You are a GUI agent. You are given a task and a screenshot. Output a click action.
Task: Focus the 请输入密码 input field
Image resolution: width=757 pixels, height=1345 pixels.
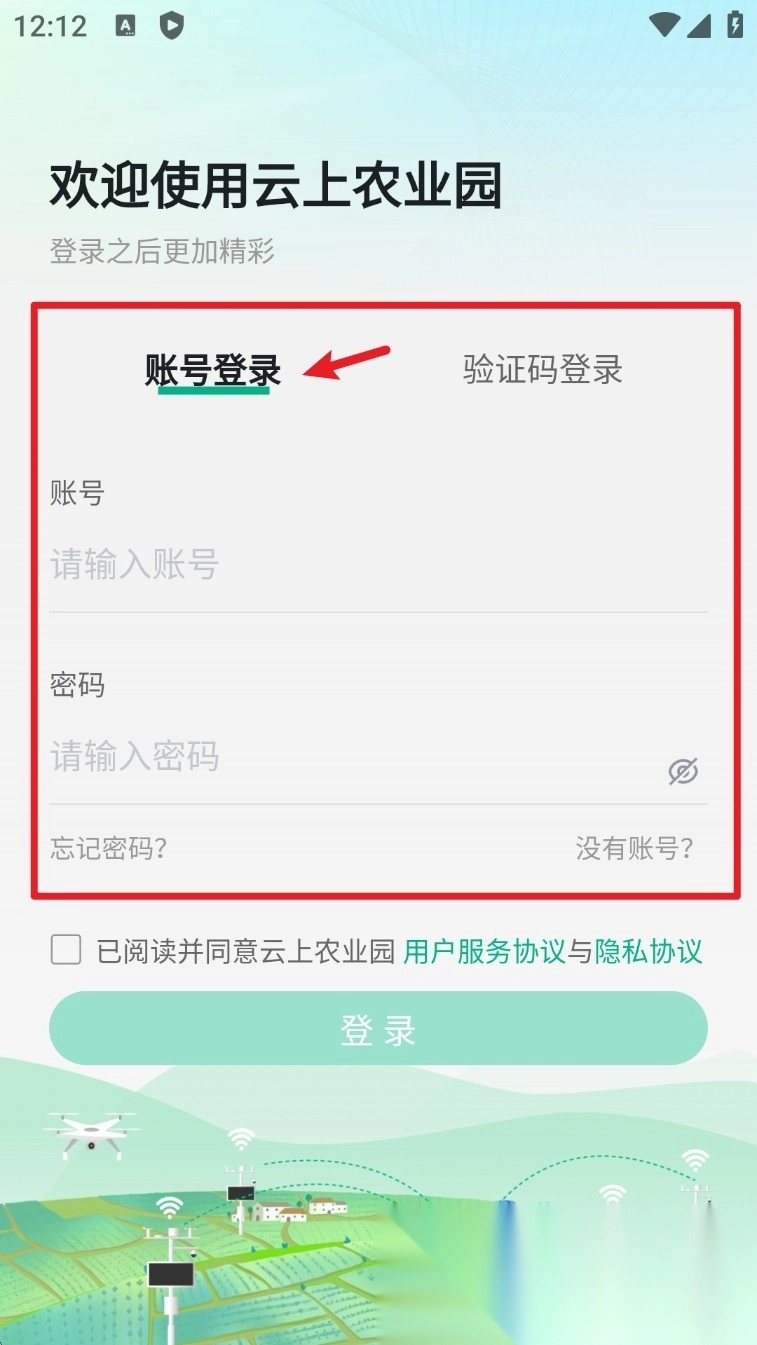pos(355,757)
